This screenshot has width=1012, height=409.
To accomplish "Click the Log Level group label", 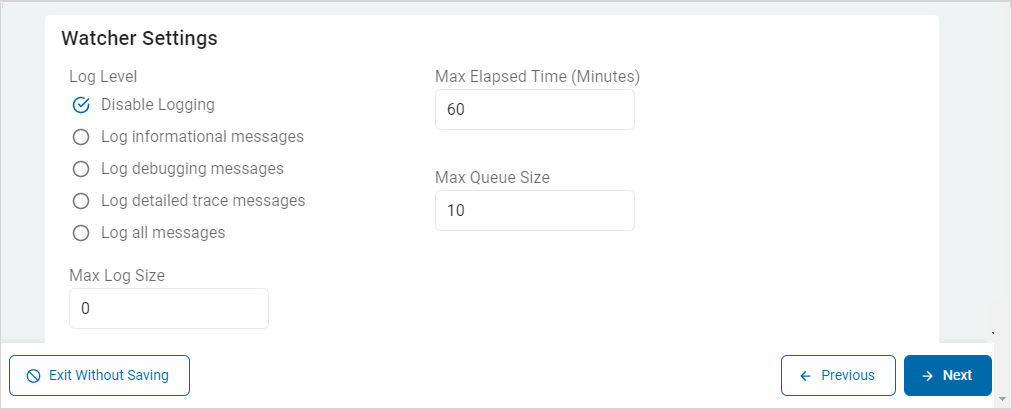I will (x=103, y=76).
